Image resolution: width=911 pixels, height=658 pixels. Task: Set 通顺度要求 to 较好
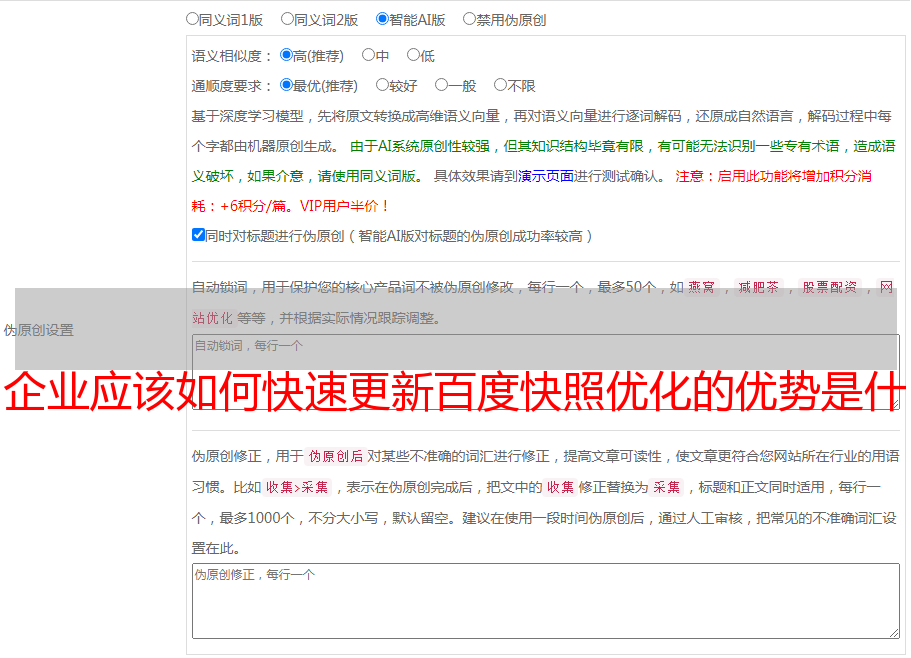click(382, 86)
